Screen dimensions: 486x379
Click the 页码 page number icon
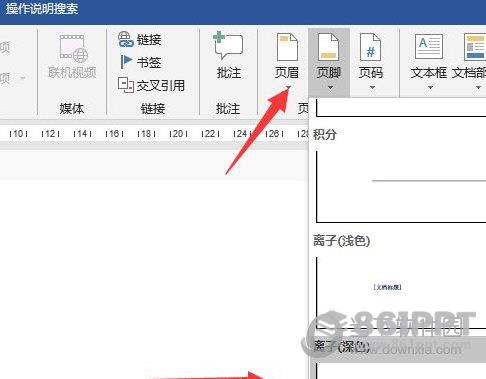coord(371,47)
